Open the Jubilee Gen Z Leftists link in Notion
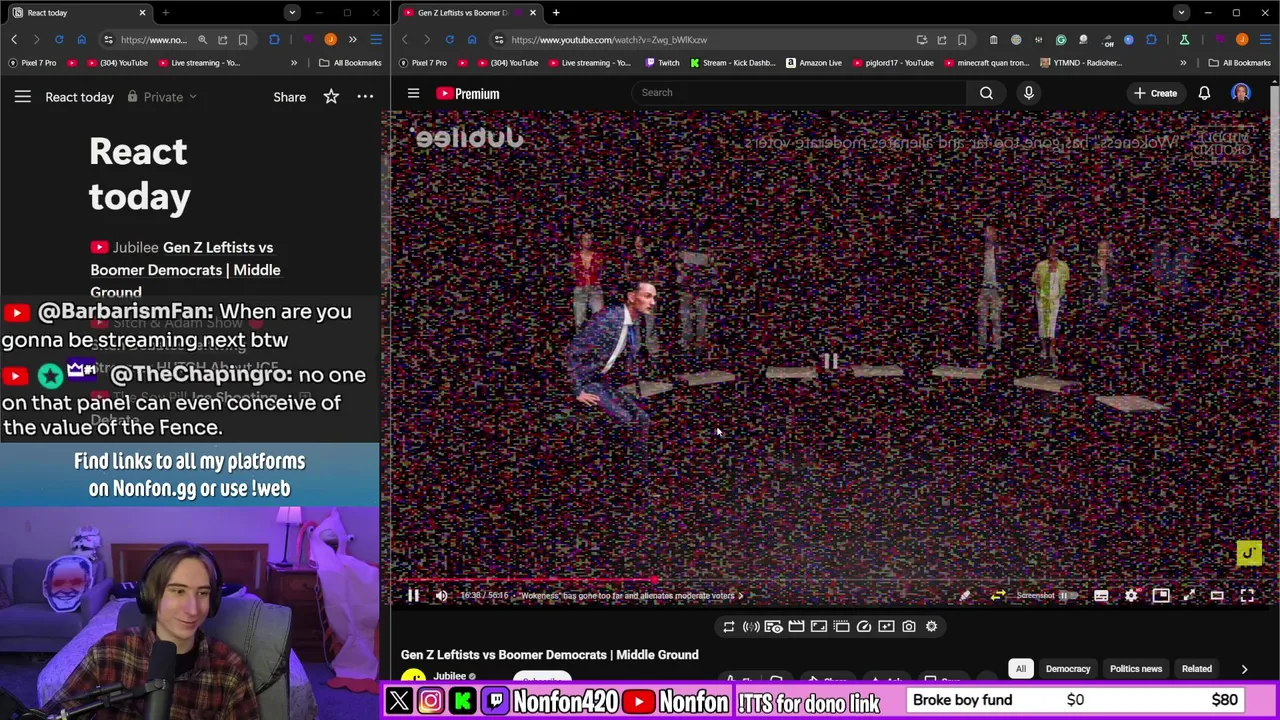Screen dimensions: 1280x720 186,269
